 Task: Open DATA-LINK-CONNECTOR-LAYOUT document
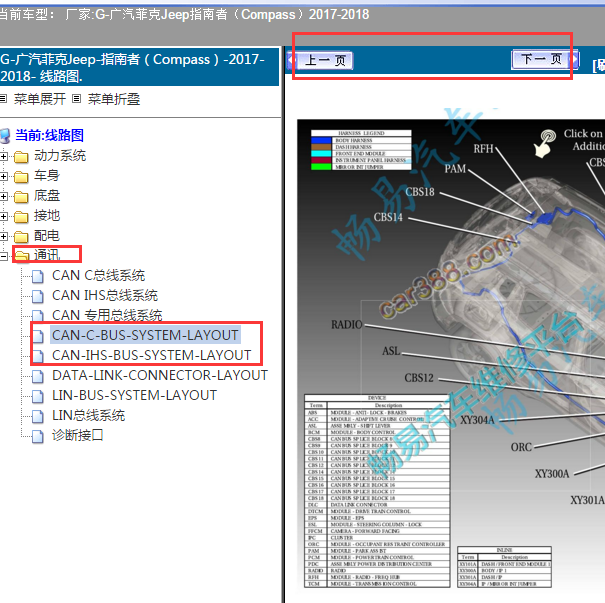[x=160, y=375]
